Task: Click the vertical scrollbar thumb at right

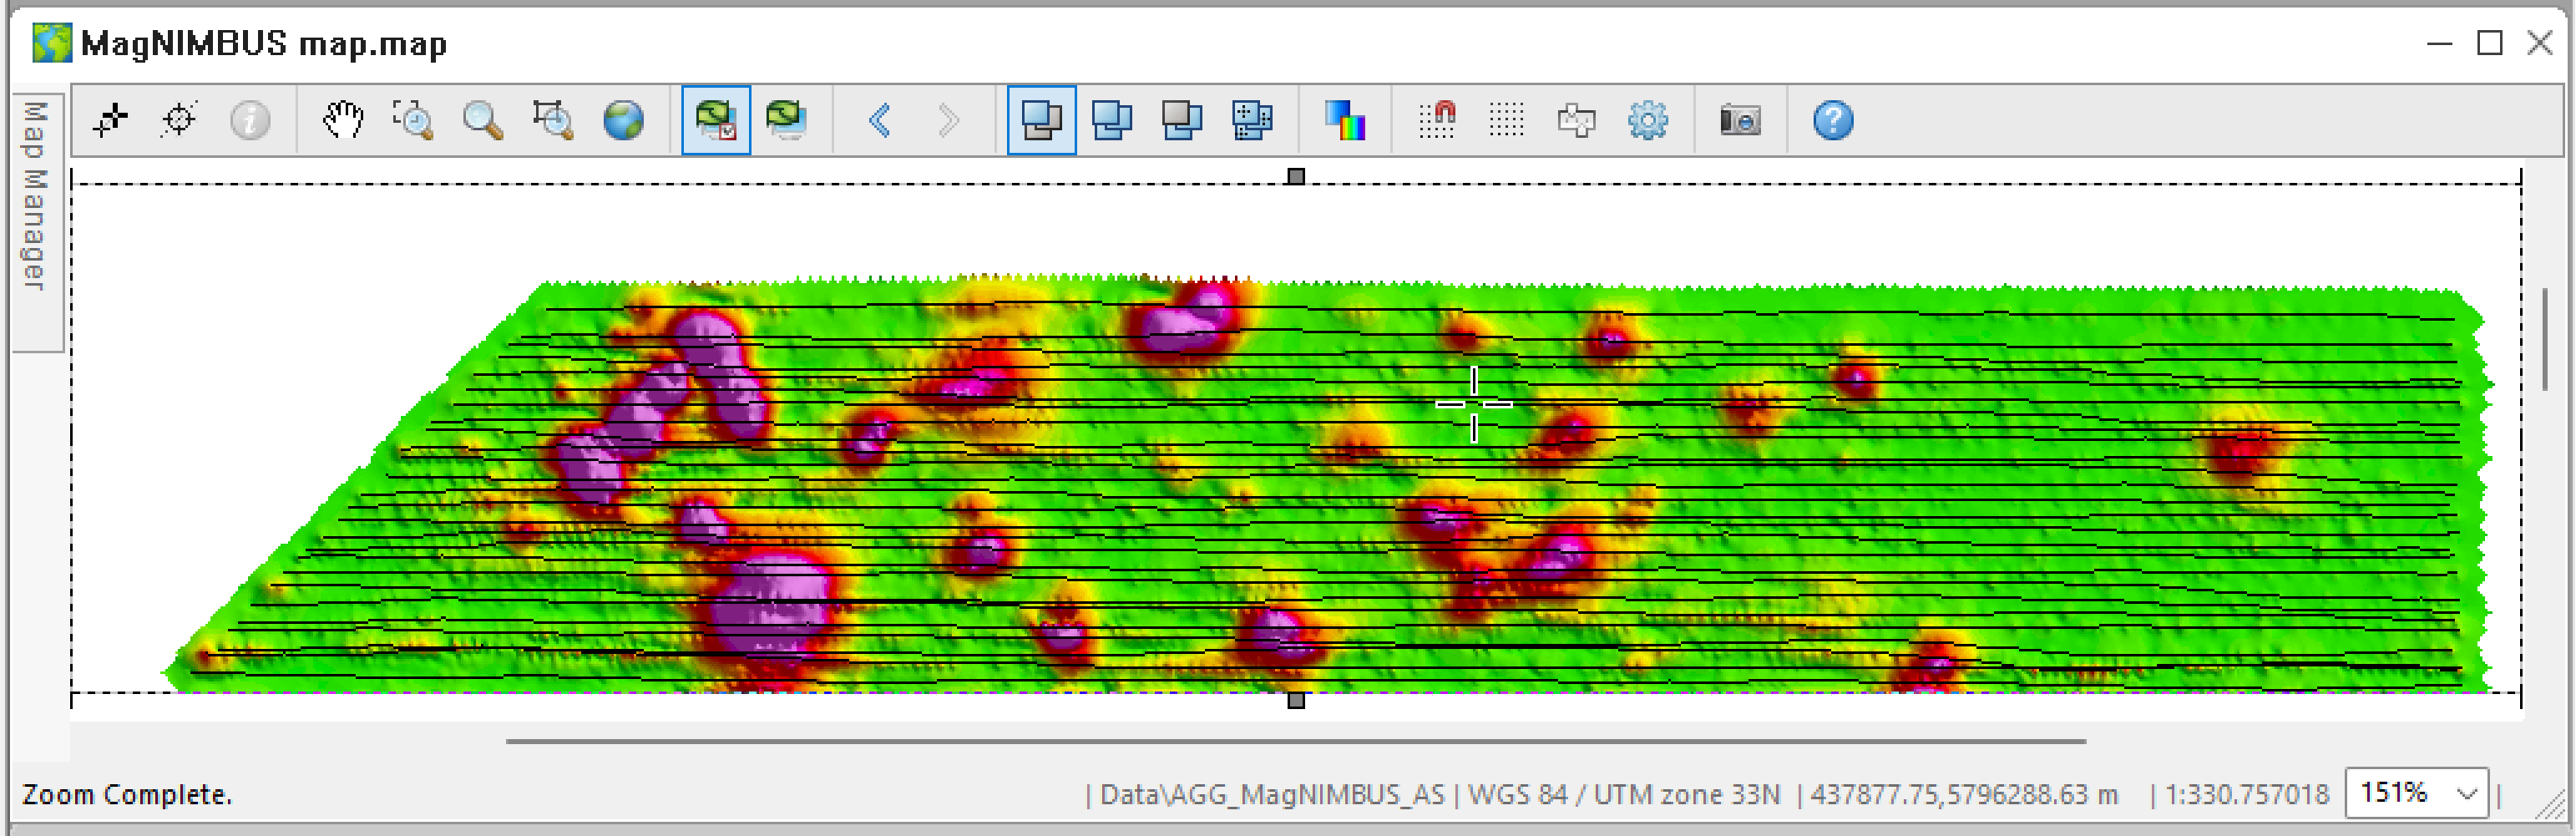Action: pos(2546,340)
